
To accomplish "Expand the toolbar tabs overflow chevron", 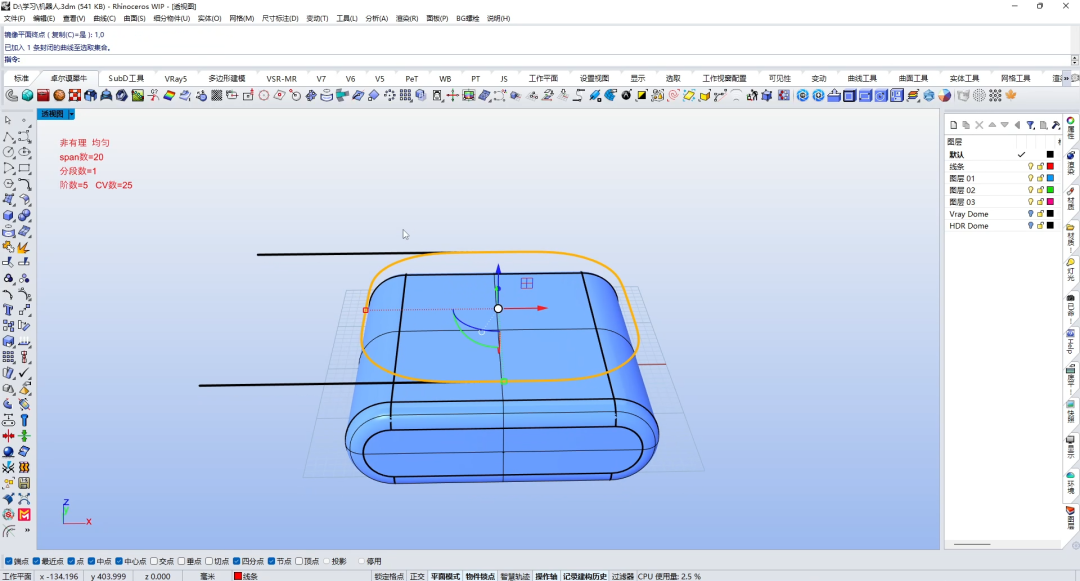I will 1067,78.
